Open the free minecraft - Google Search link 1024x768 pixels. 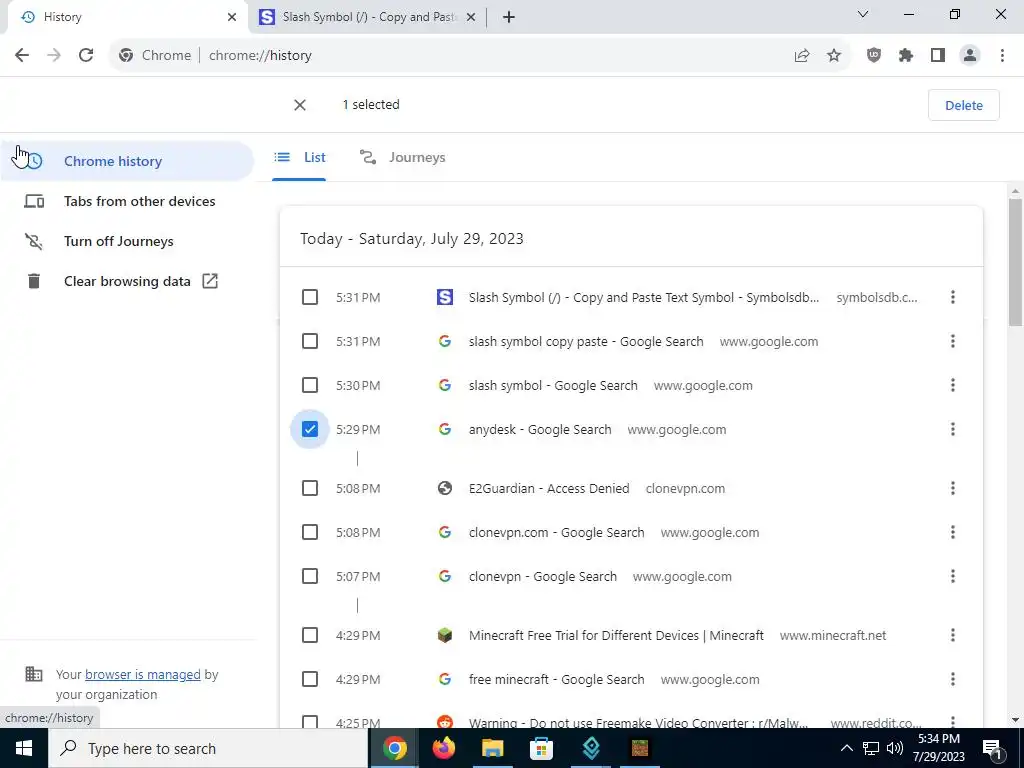[x=556, y=679]
